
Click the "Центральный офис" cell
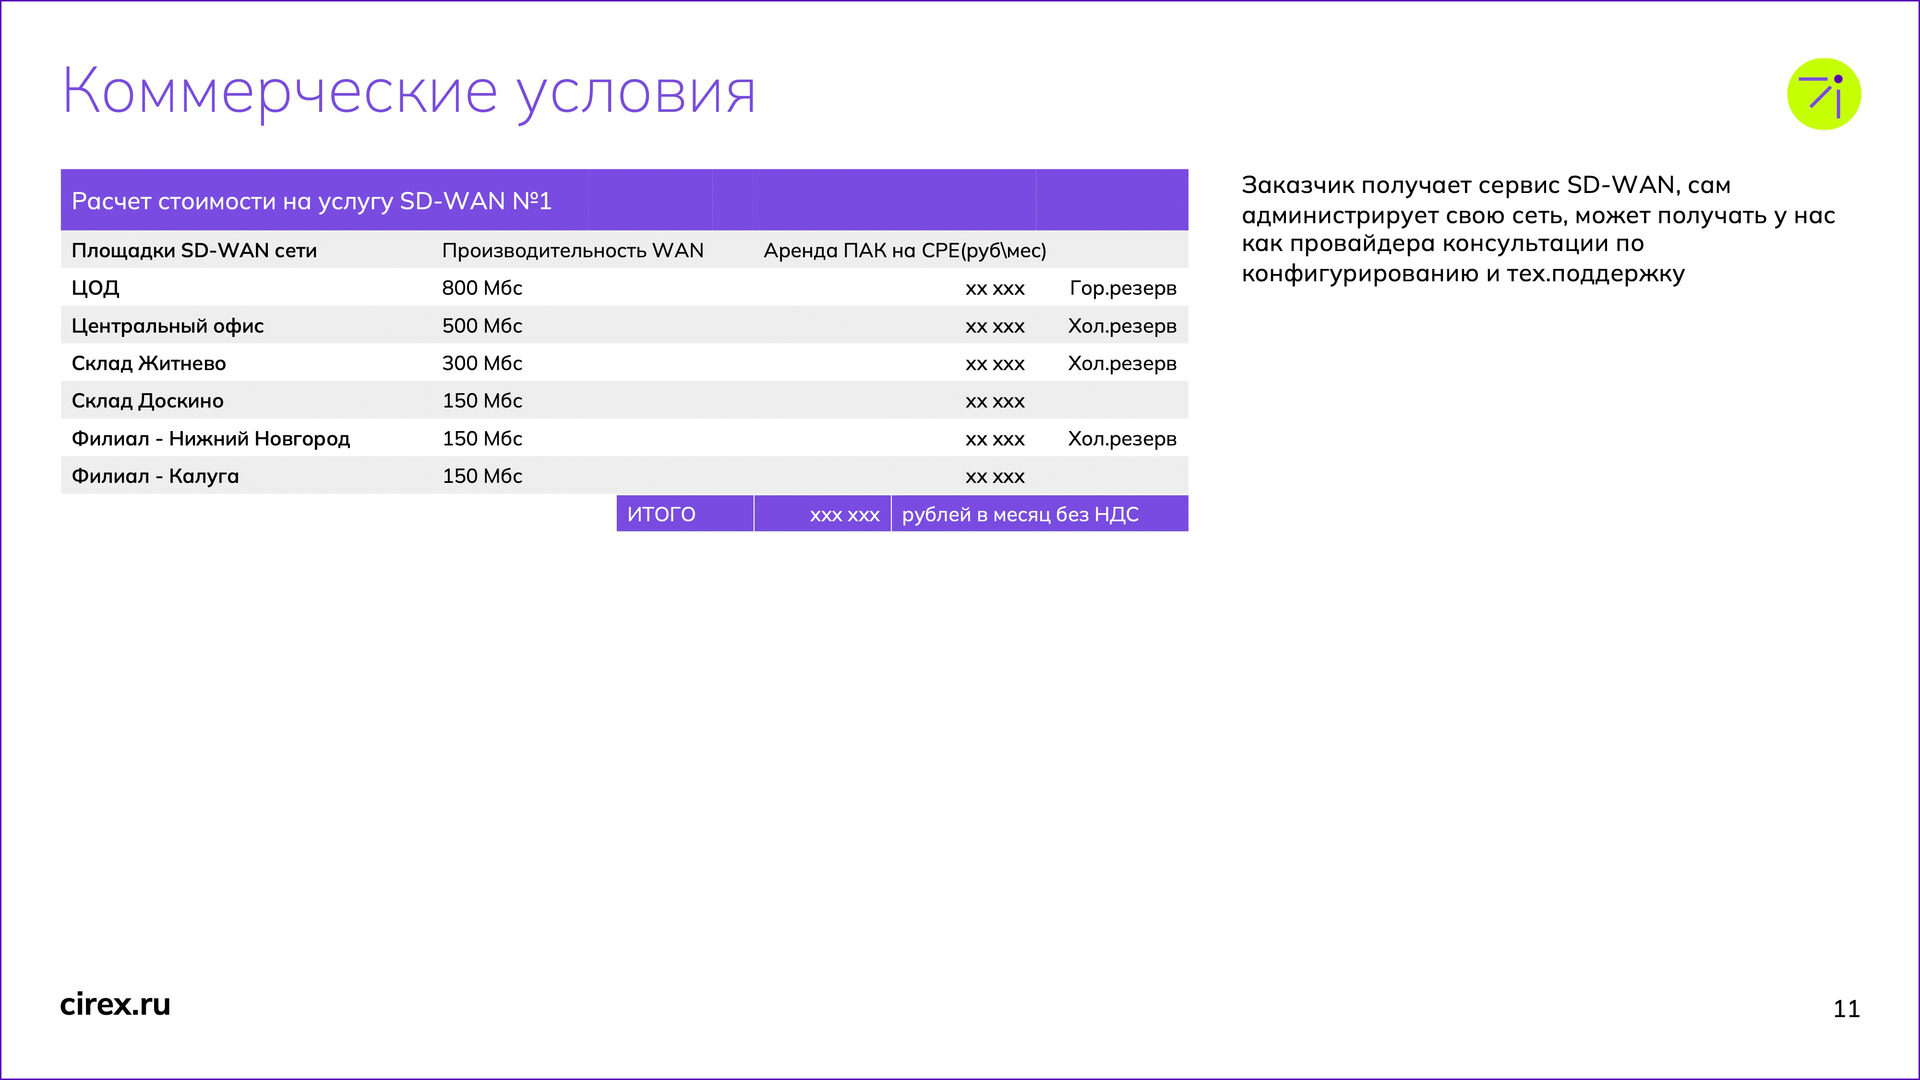tap(167, 326)
